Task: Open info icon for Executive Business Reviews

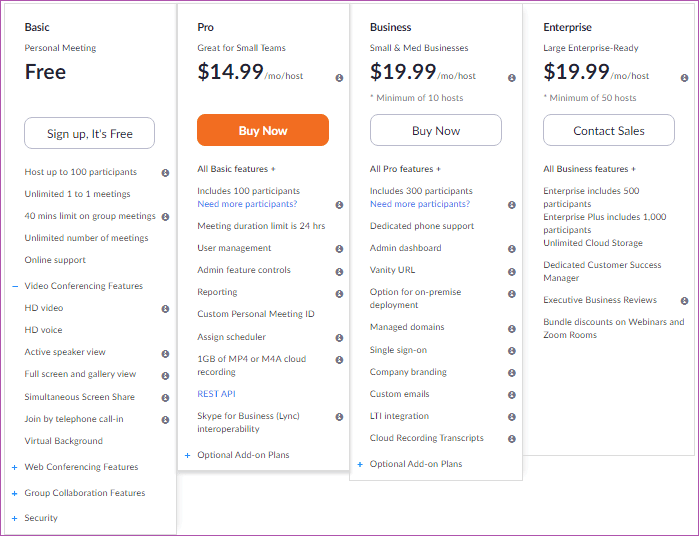Action: (x=684, y=301)
